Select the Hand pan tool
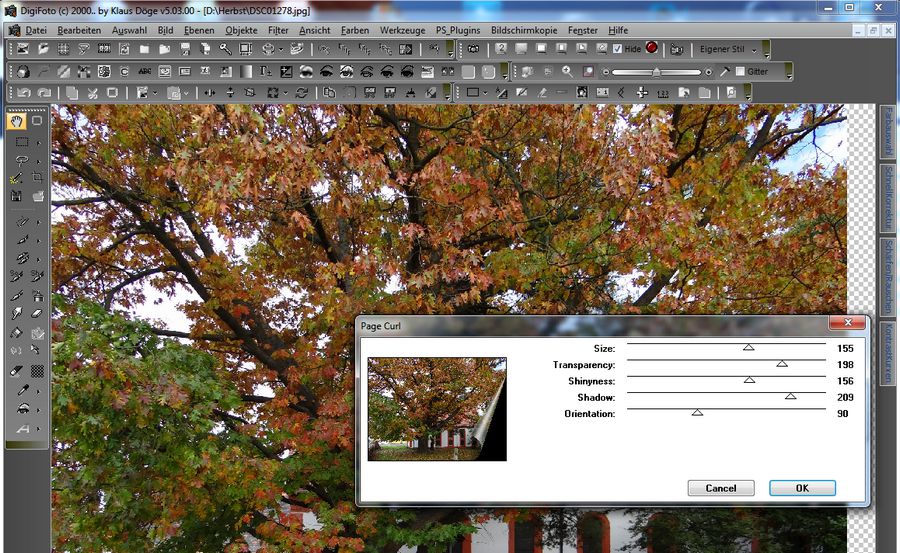The width and height of the screenshot is (900, 553). point(18,121)
